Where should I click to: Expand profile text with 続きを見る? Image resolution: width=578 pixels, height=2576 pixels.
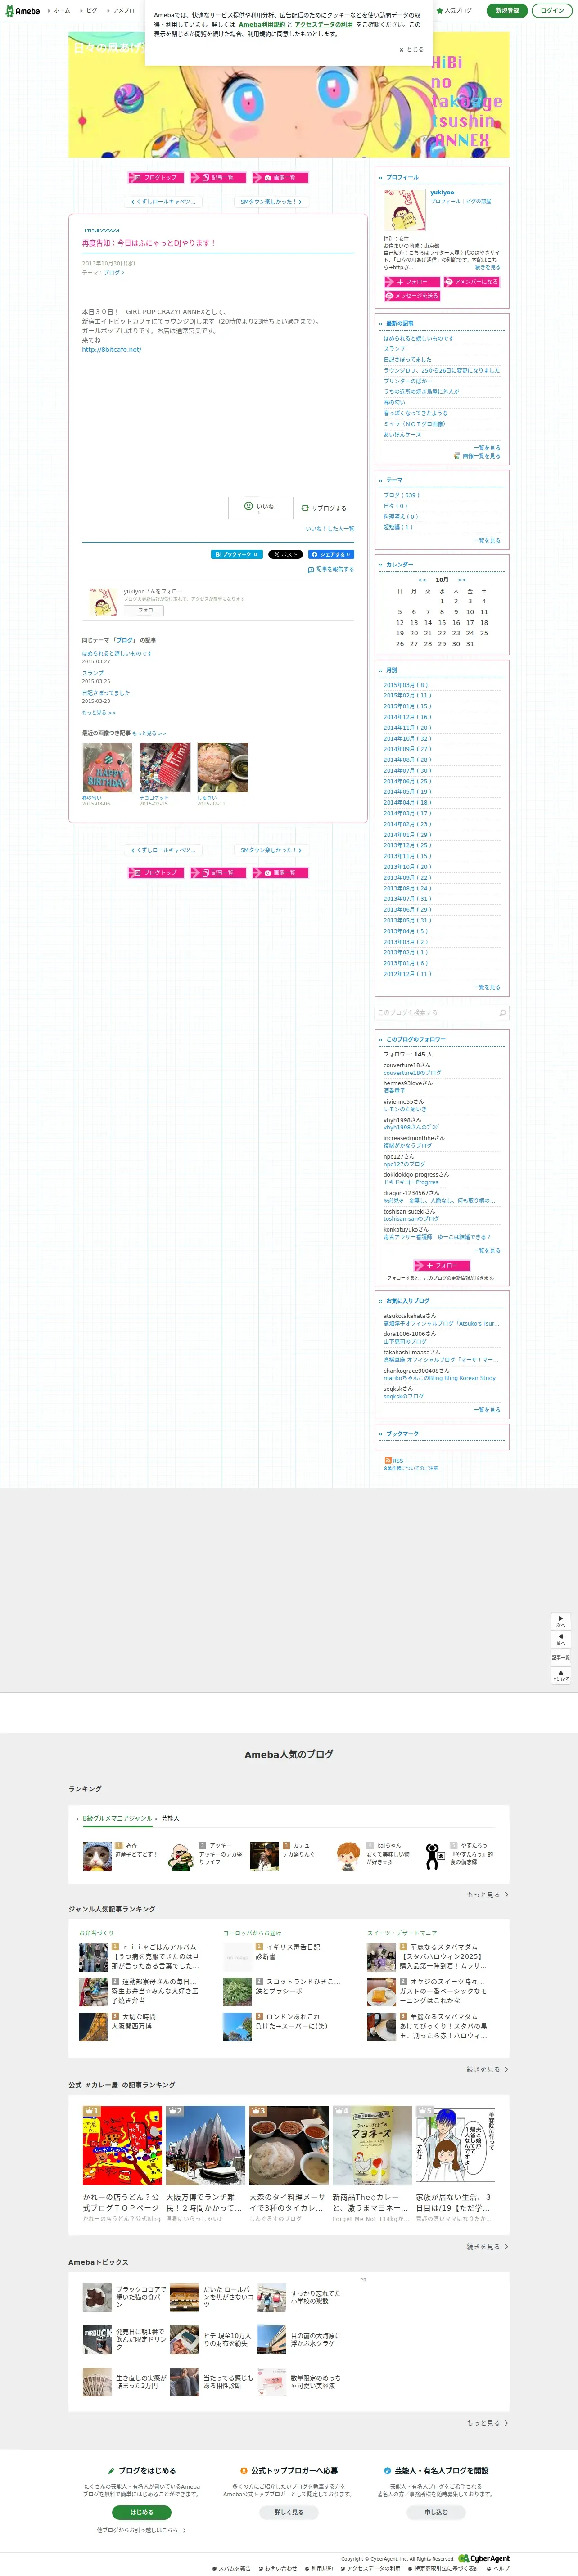(488, 267)
